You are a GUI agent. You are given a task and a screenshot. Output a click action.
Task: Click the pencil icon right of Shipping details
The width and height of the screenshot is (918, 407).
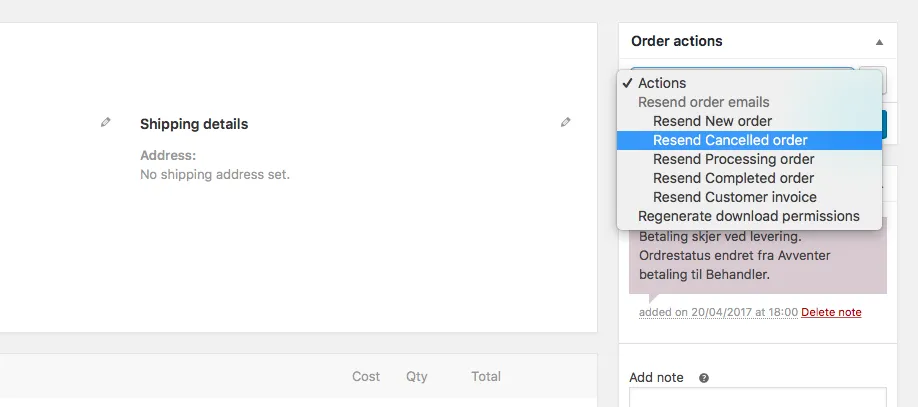coord(566,122)
